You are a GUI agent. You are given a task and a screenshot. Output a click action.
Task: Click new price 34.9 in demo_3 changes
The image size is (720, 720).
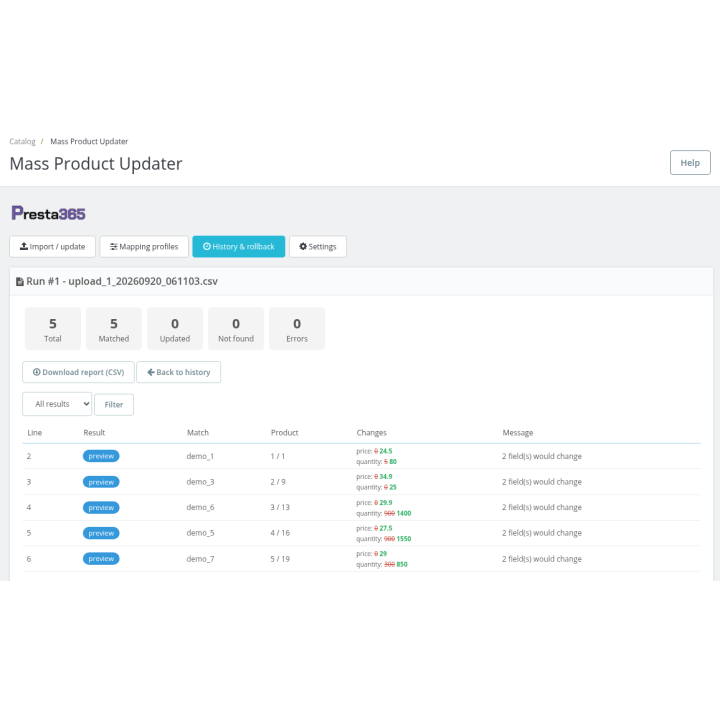pyautogui.click(x=386, y=477)
